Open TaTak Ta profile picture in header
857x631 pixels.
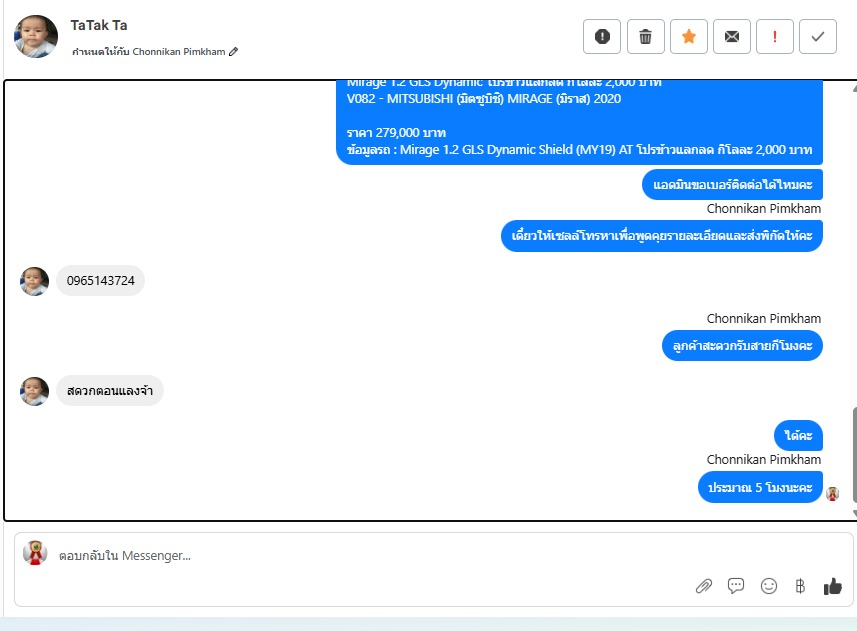tap(36, 37)
